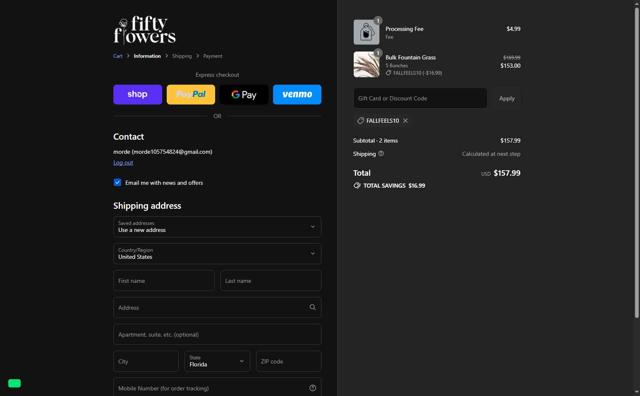Click the $157.99 total amount
Screen dimensions: 640x396
click(507, 173)
